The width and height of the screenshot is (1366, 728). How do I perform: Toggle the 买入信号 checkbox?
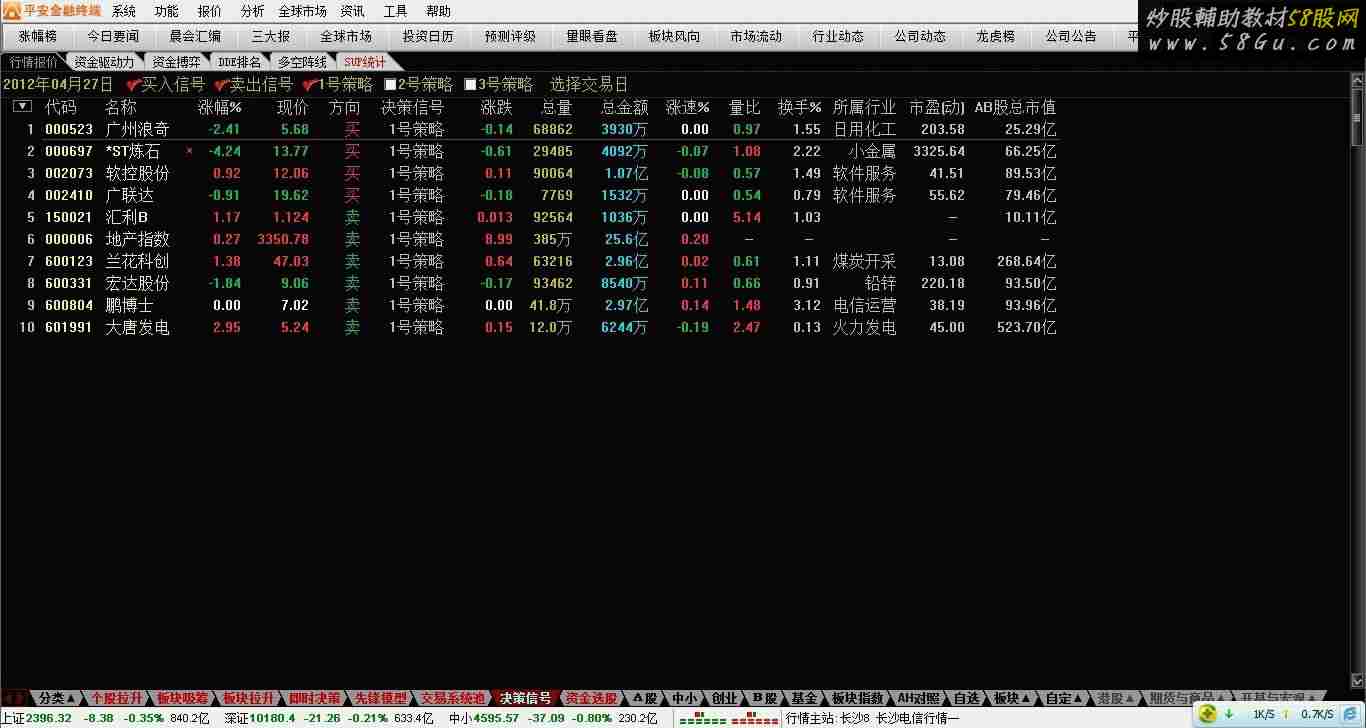133,85
